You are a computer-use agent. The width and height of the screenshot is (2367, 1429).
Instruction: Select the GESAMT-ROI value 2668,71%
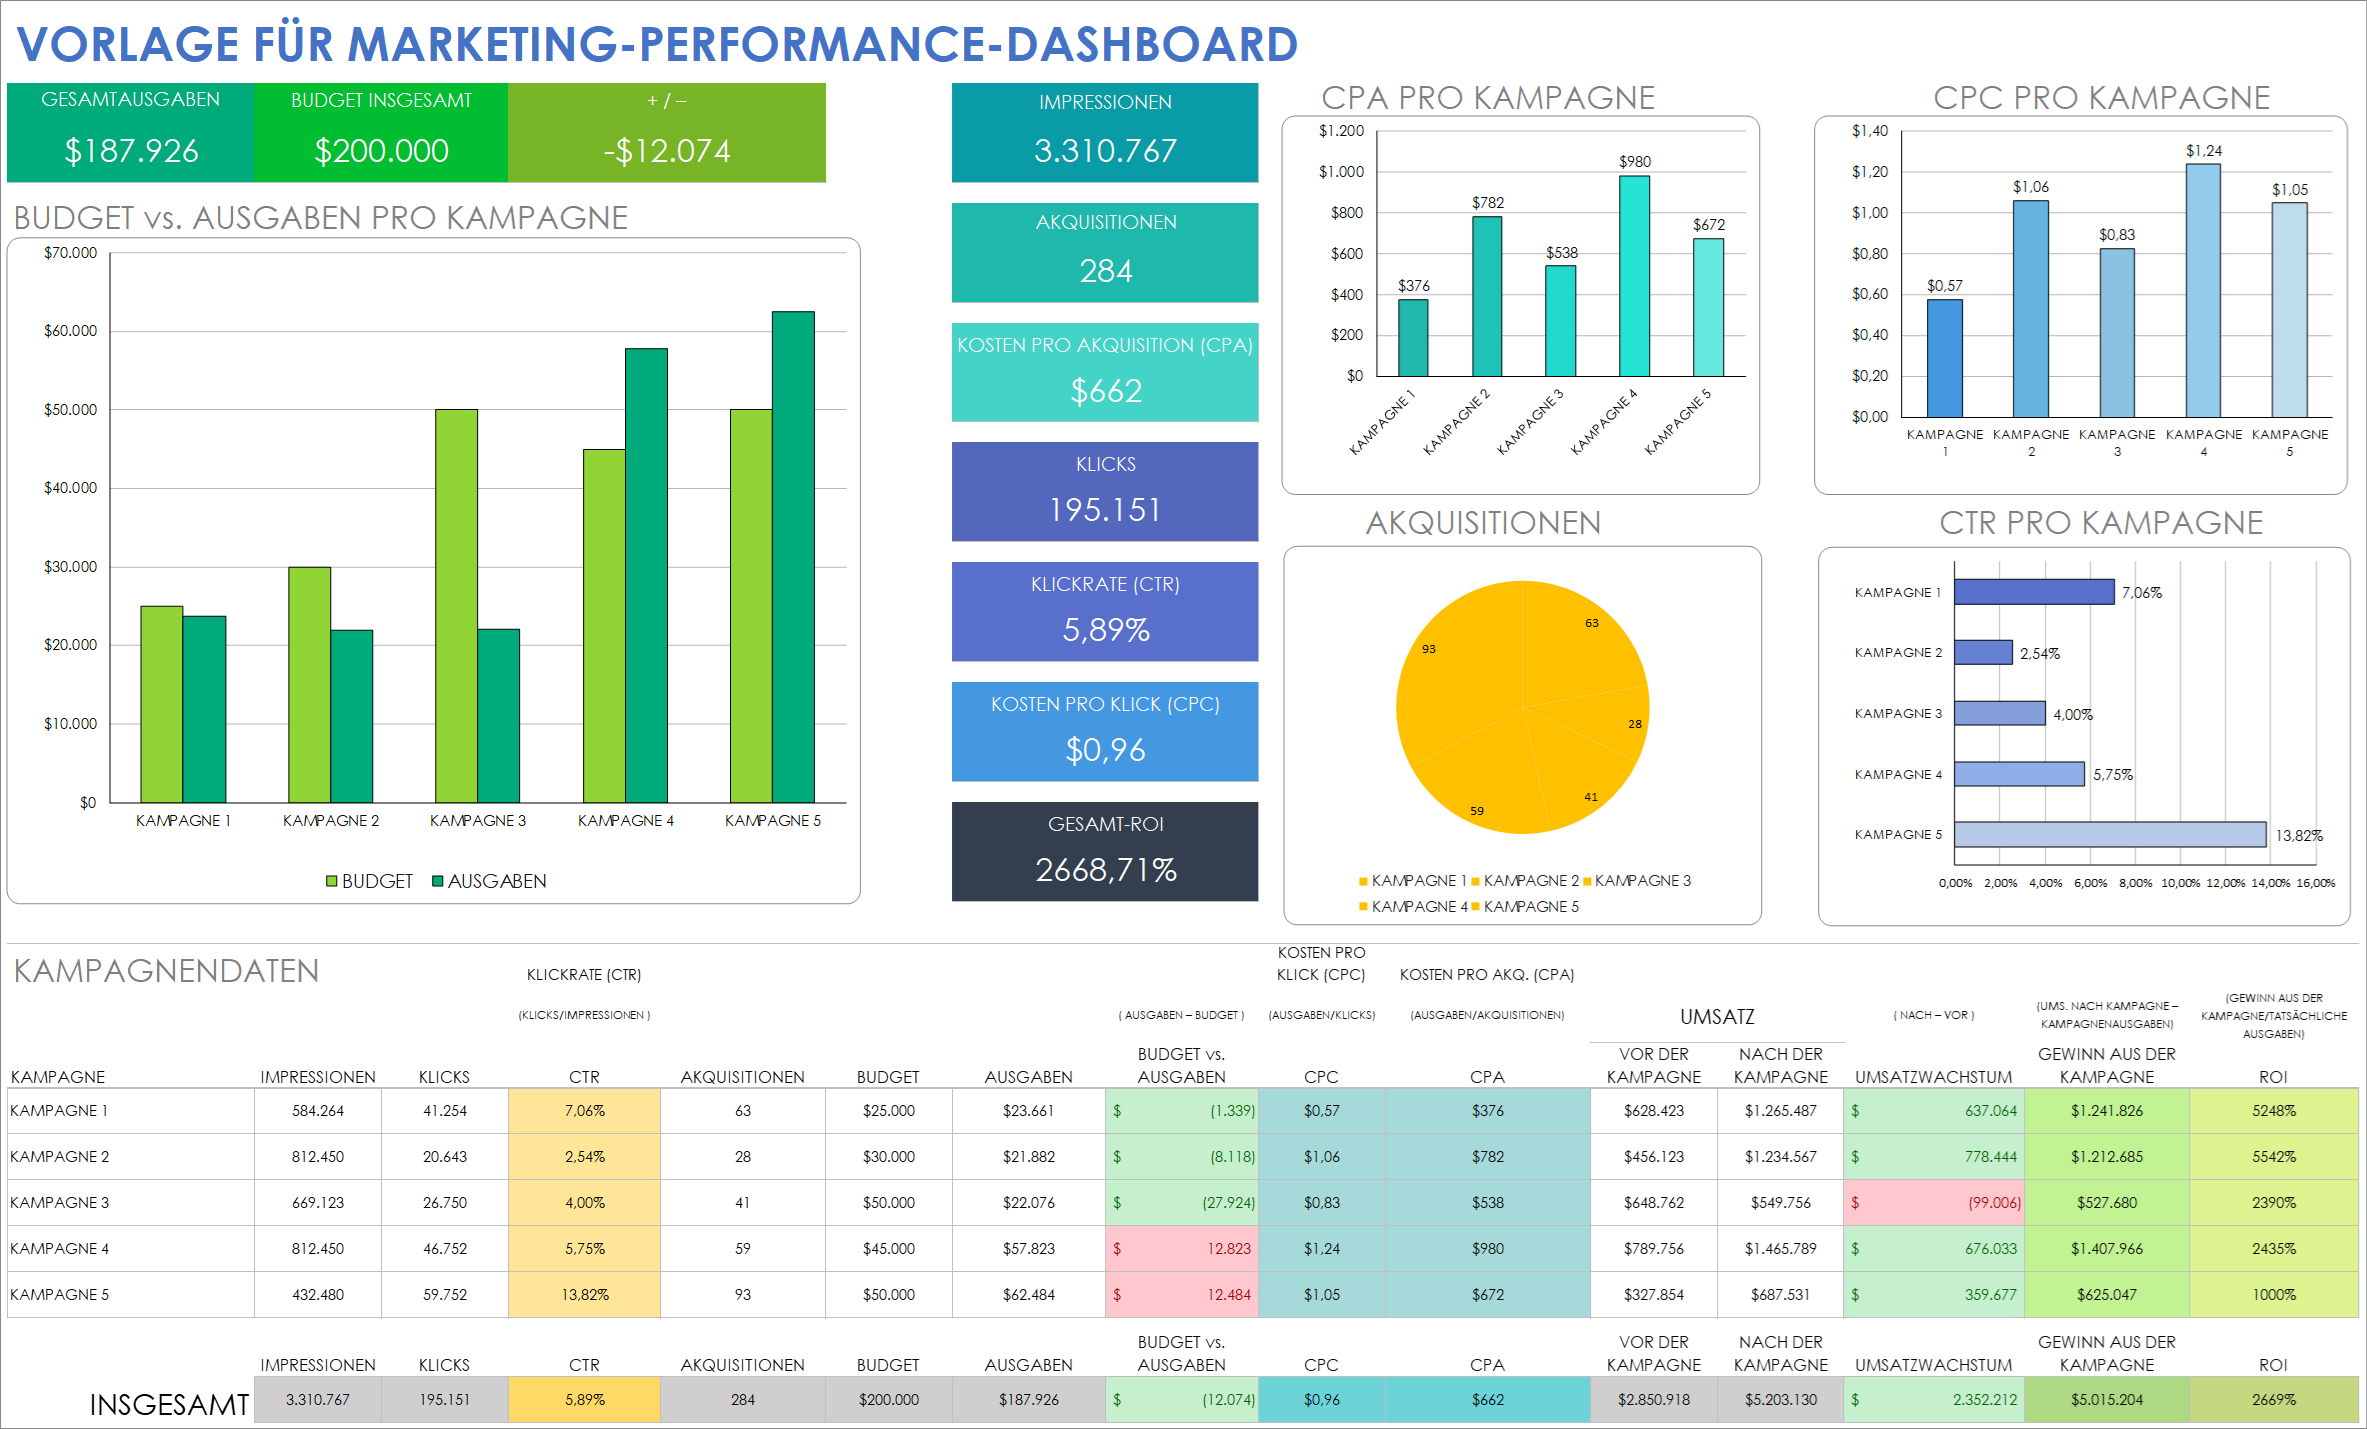pyautogui.click(x=1105, y=870)
